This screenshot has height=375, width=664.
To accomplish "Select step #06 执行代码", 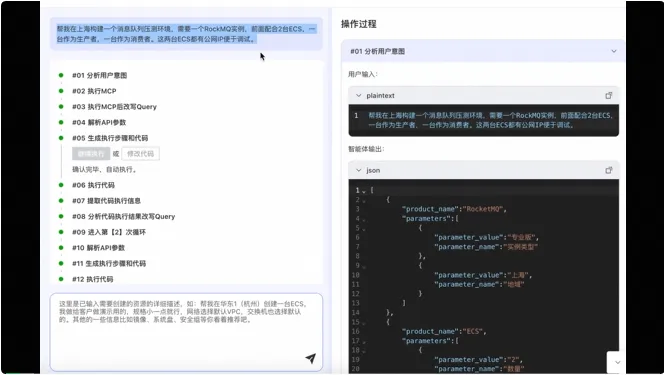I will point(93,185).
